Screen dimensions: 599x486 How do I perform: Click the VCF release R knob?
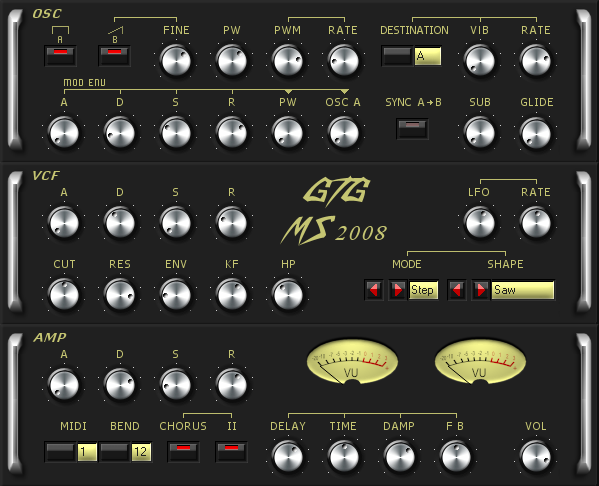(232, 223)
